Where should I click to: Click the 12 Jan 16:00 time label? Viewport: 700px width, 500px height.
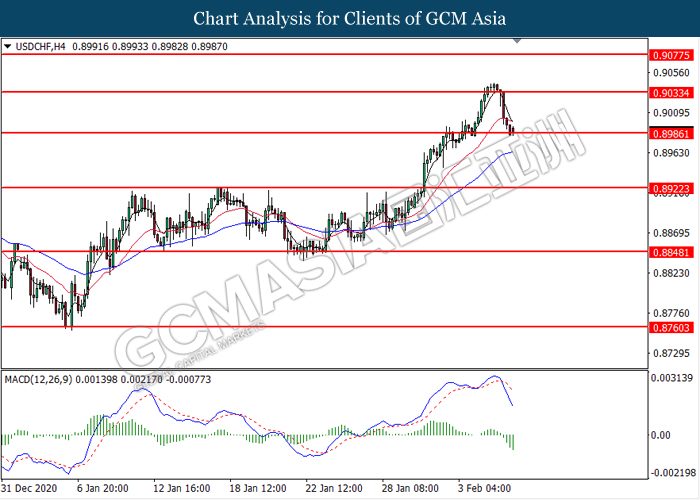click(x=180, y=489)
